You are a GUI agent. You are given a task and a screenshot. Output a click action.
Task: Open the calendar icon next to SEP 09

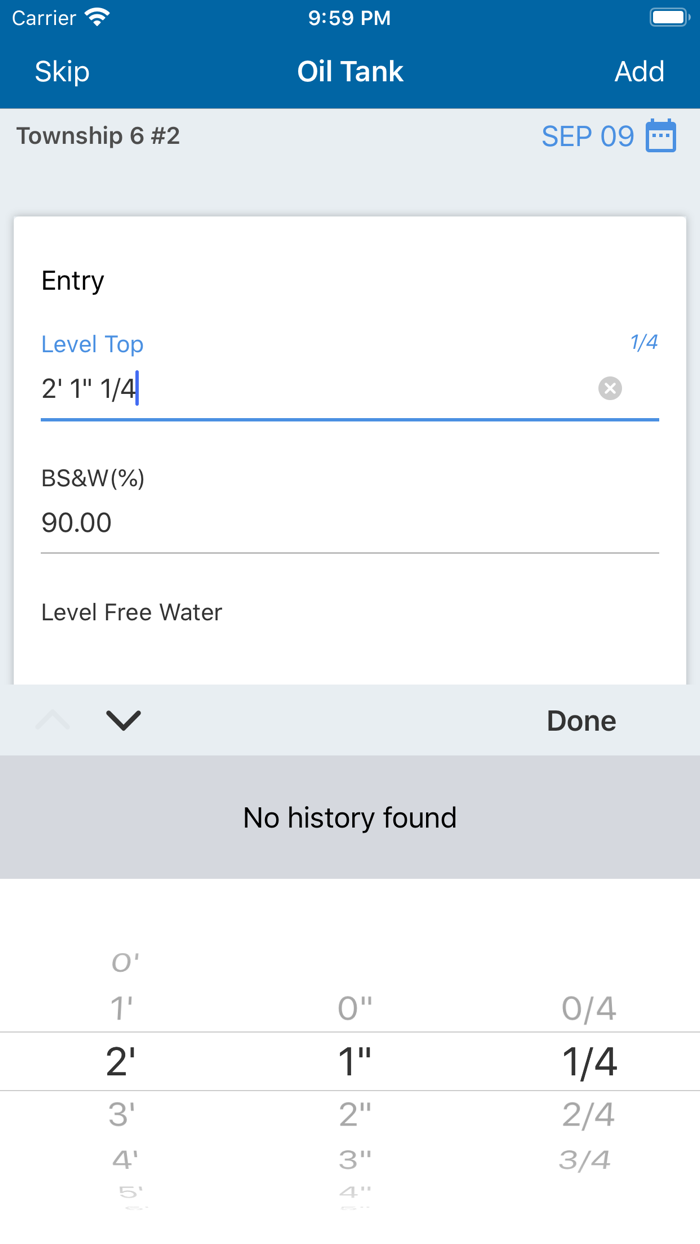[660, 136]
